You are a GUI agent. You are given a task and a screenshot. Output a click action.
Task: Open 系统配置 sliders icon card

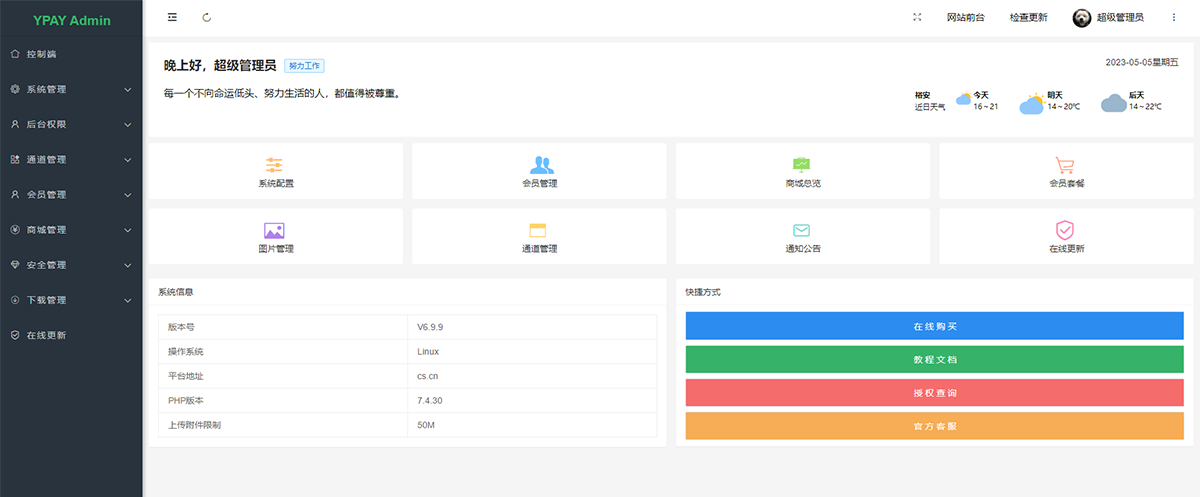275,165
